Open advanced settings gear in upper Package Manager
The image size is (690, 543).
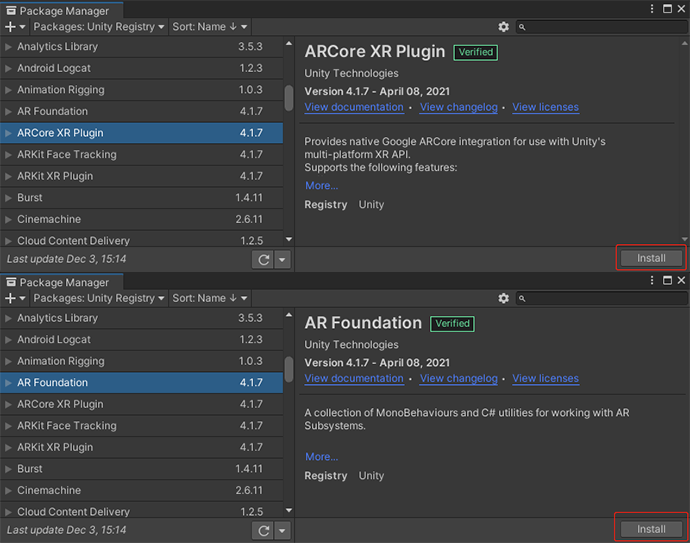pyautogui.click(x=503, y=27)
